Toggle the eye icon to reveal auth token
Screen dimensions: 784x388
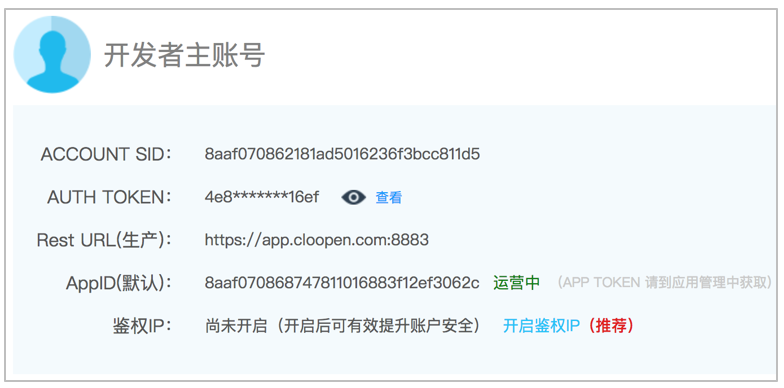(x=354, y=198)
